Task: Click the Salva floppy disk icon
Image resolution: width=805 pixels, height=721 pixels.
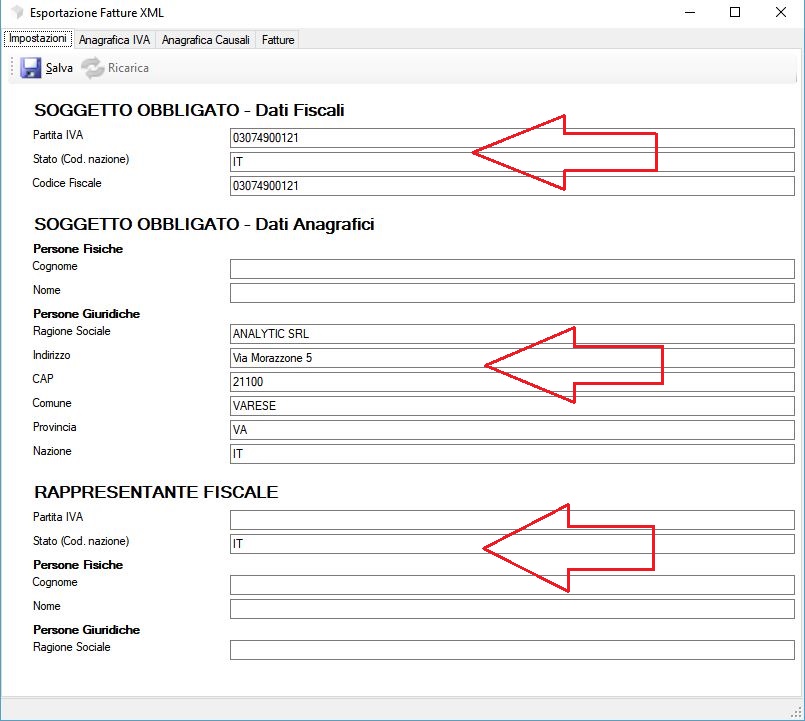Action: click(31, 68)
